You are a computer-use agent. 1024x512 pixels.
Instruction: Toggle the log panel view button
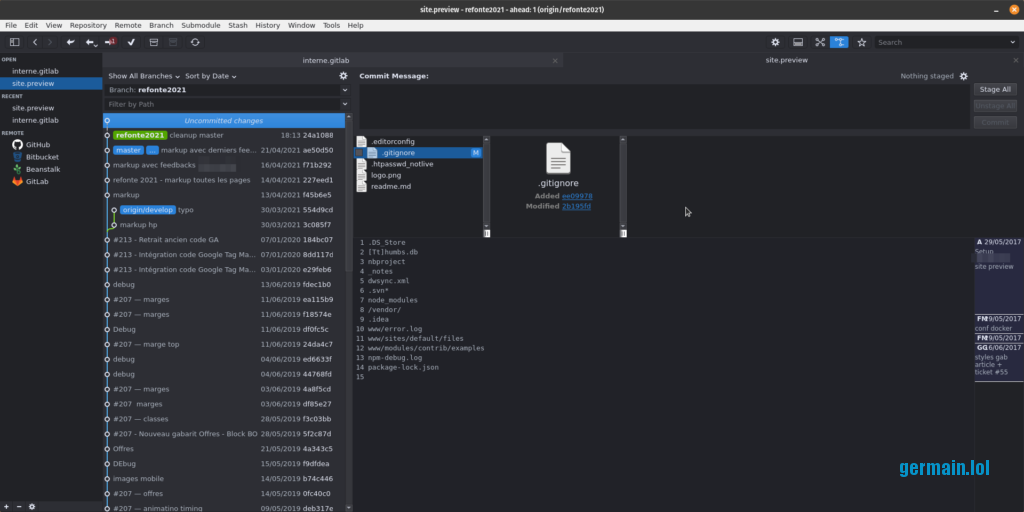[798, 42]
